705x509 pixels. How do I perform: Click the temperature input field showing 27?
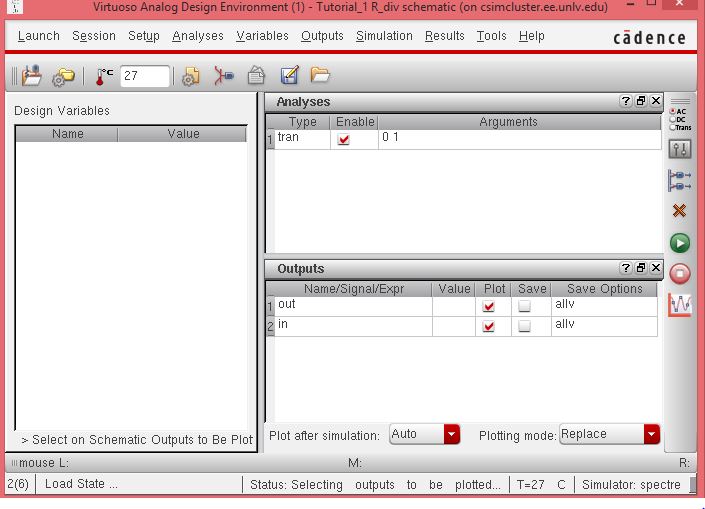tap(143, 75)
